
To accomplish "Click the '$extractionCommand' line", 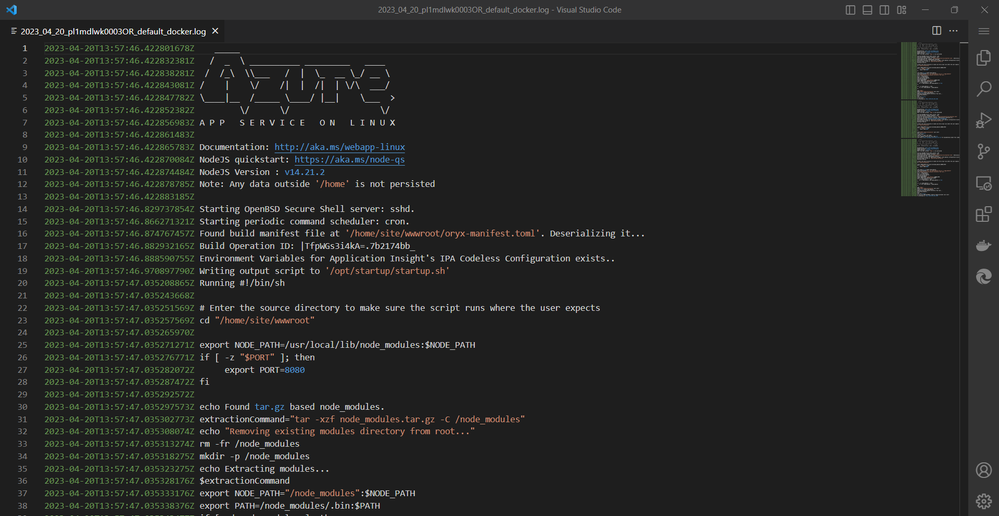I will (244, 481).
